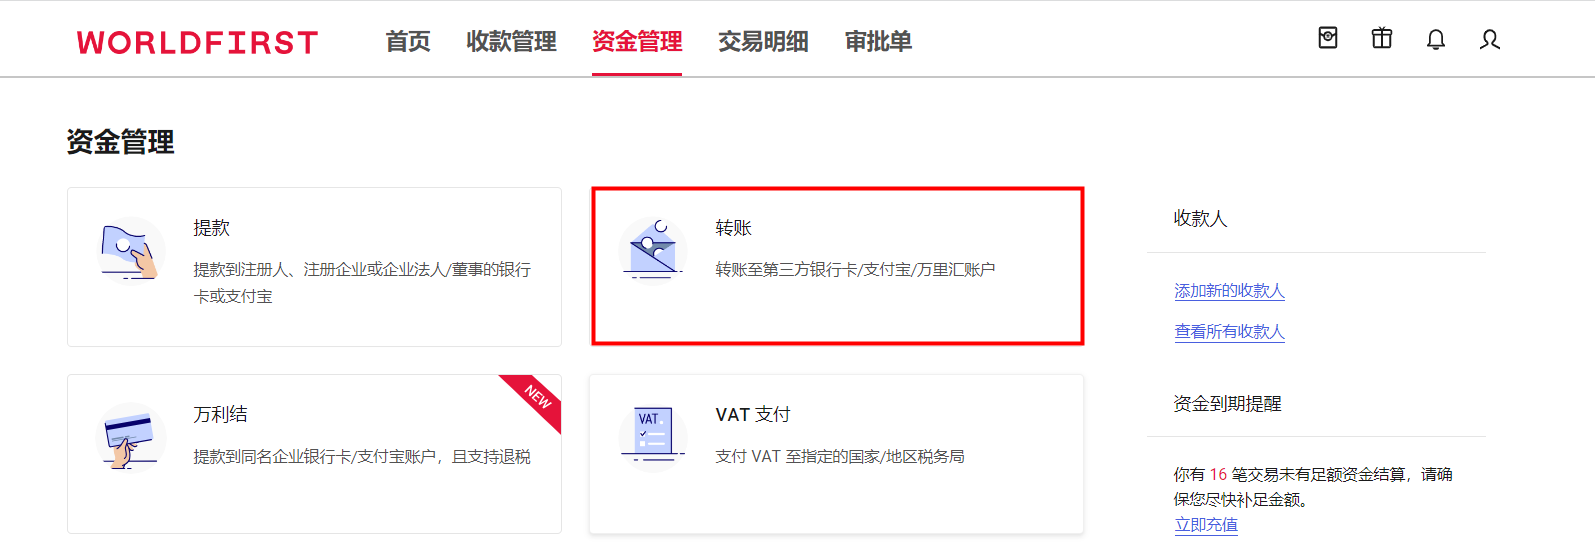The width and height of the screenshot is (1595, 556).
Task: Open the notification bell
Action: (x=1436, y=39)
